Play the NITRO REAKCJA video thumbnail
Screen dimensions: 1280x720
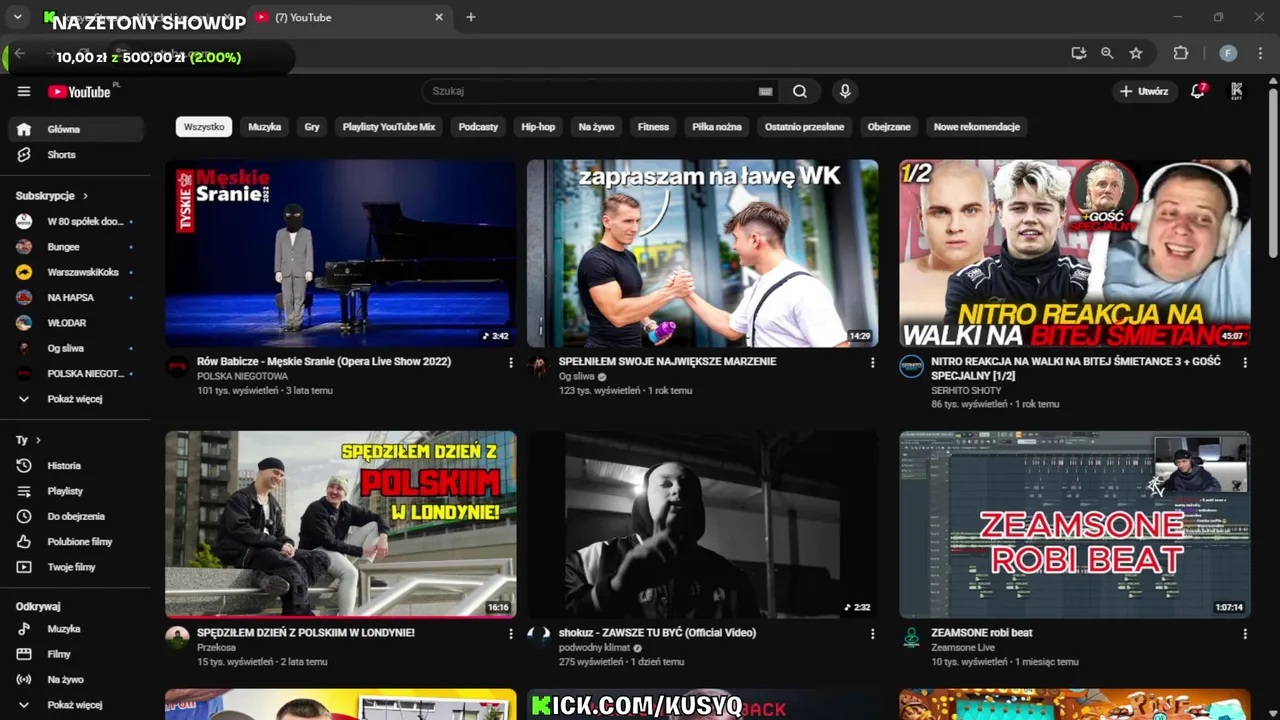[x=1075, y=254]
